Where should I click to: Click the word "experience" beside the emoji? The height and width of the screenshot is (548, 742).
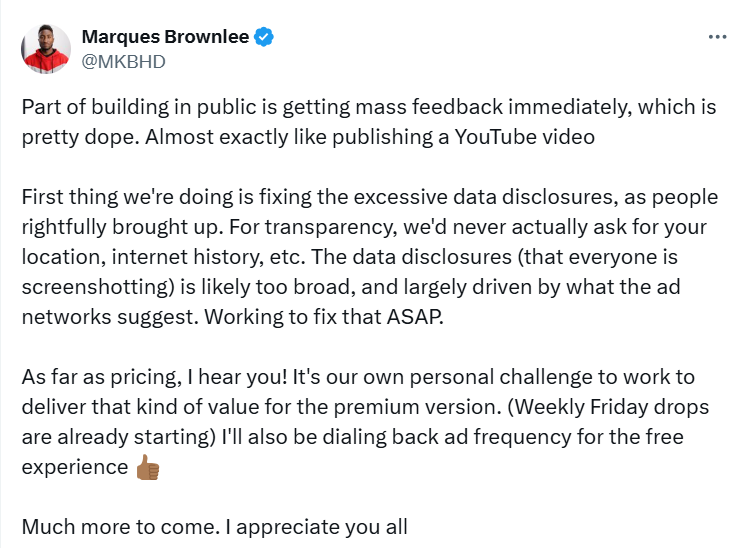[73, 468]
